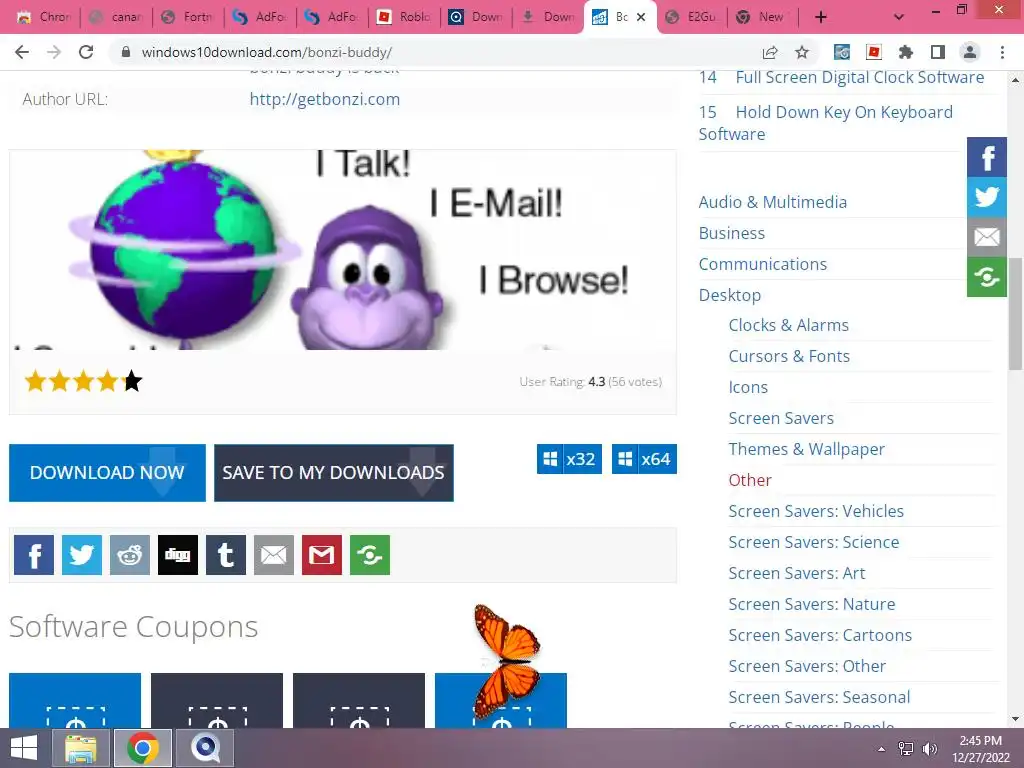
Task: Click the page vertical scrollbar thumb
Action: 1015,313
